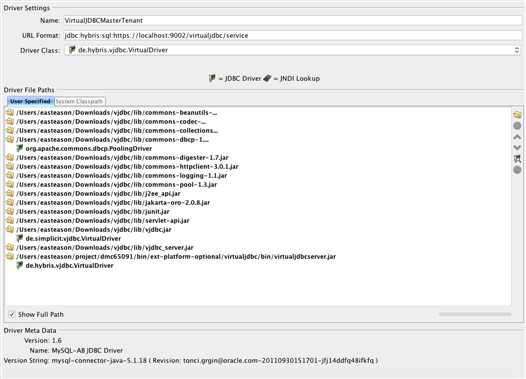The height and width of the screenshot is (379, 526).
Task: Click the jar icon beside commons-beanutils path
Action: [10, 113]
